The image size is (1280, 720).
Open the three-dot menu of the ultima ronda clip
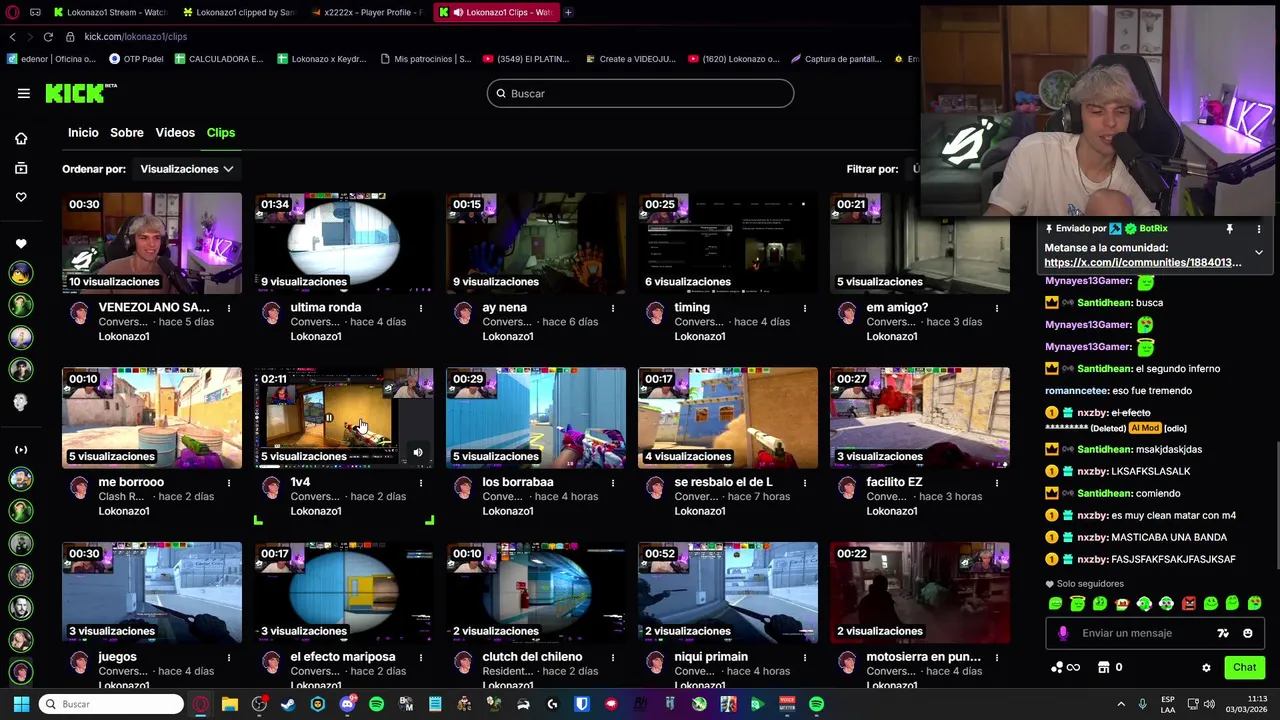[x=421, y=308]
